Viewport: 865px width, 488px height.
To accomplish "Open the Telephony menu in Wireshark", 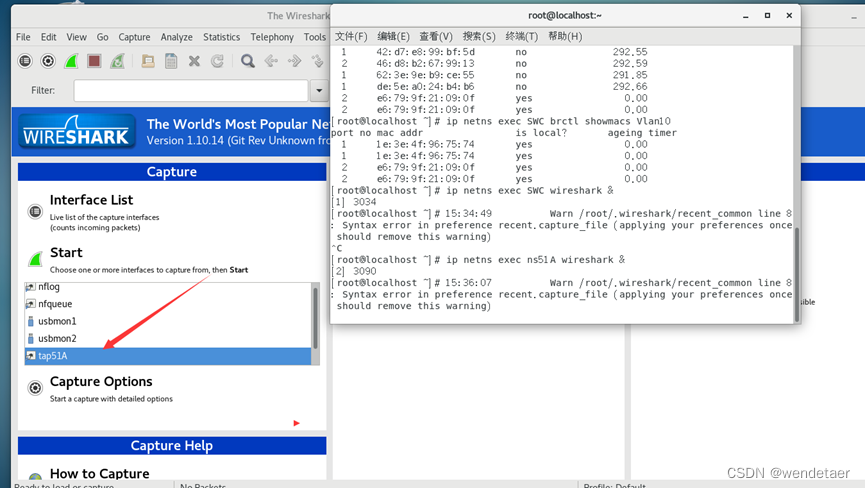I will pos(272,37).
